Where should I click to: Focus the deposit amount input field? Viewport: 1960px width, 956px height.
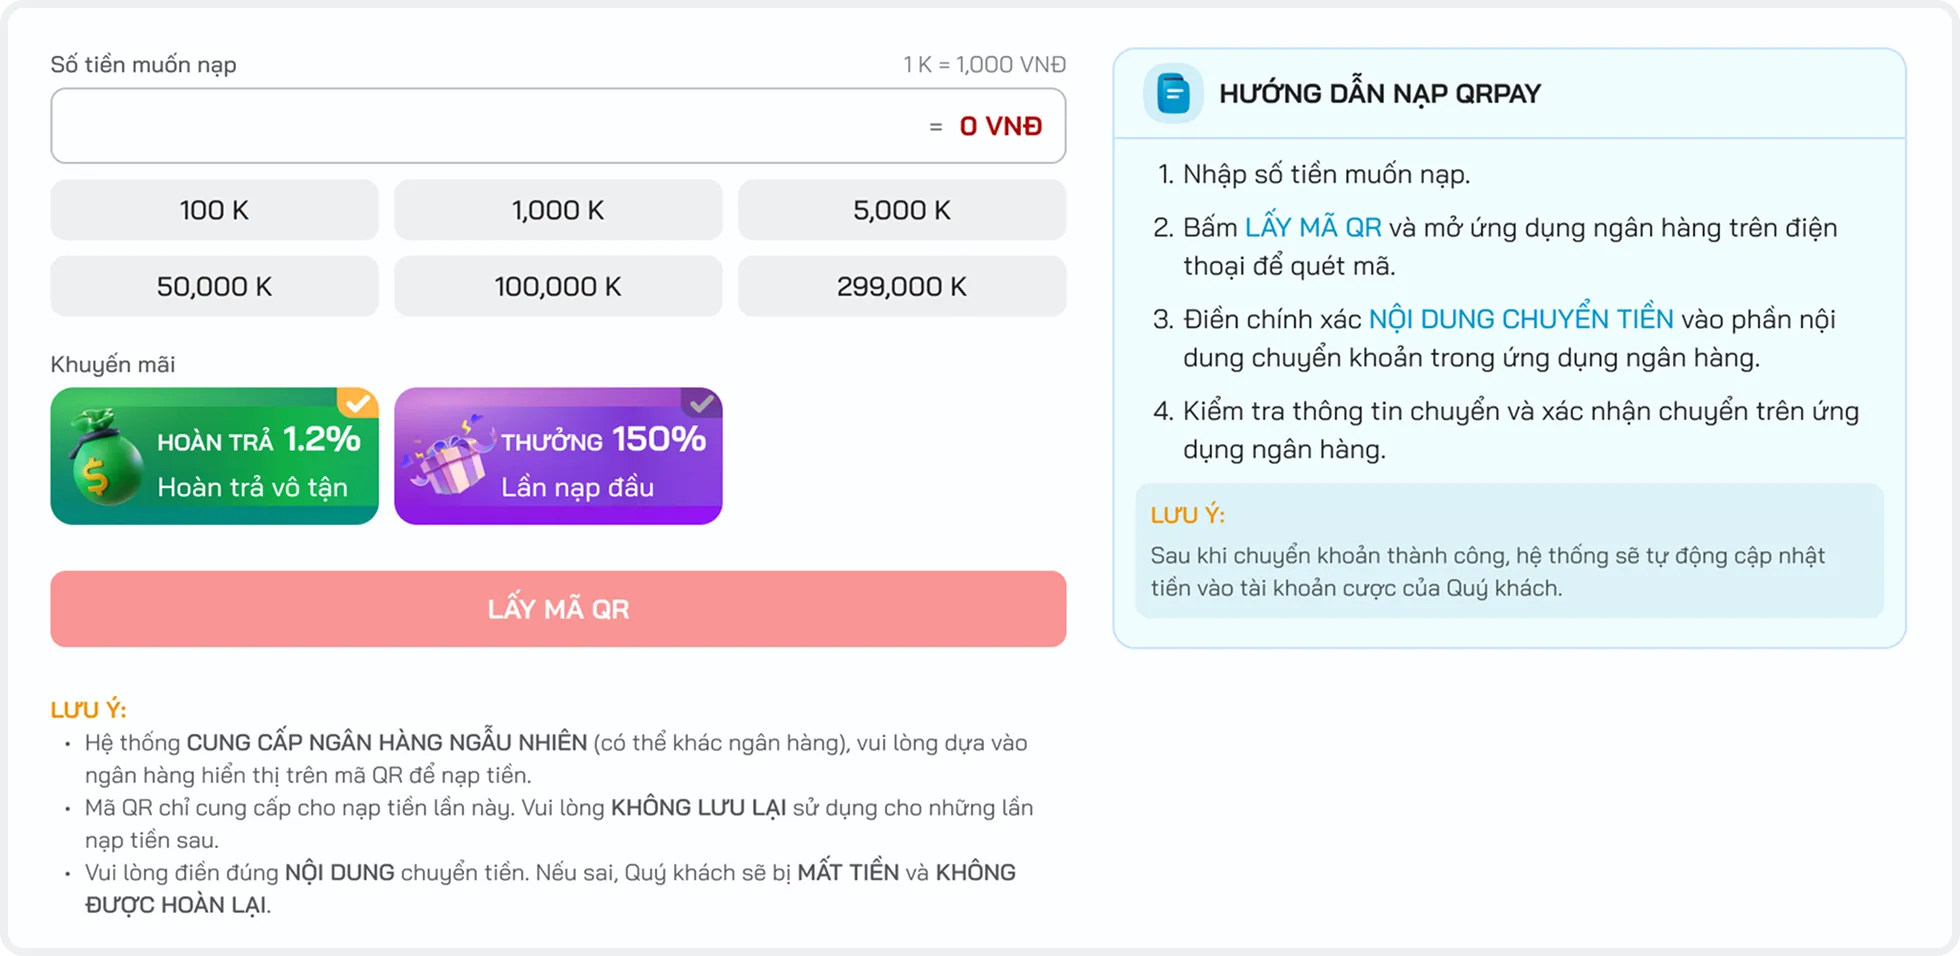coord(480,126)
